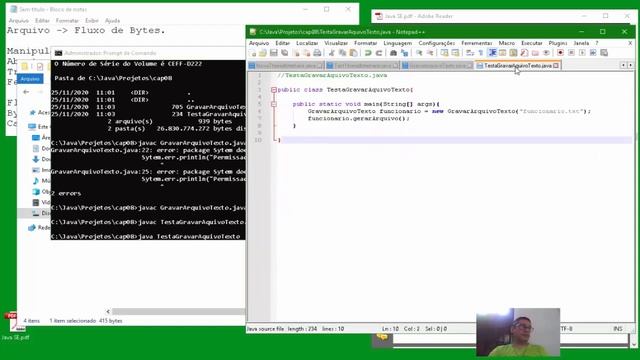Click the 'Arquivo -> Fluxo de Bytes.' text line
Viewport: 640px width, 360px height.
[x=86, y=31]
